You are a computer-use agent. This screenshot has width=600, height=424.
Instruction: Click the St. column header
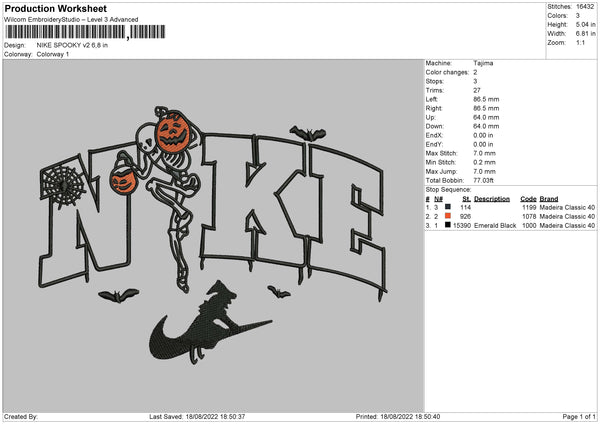tap(466, 199)
